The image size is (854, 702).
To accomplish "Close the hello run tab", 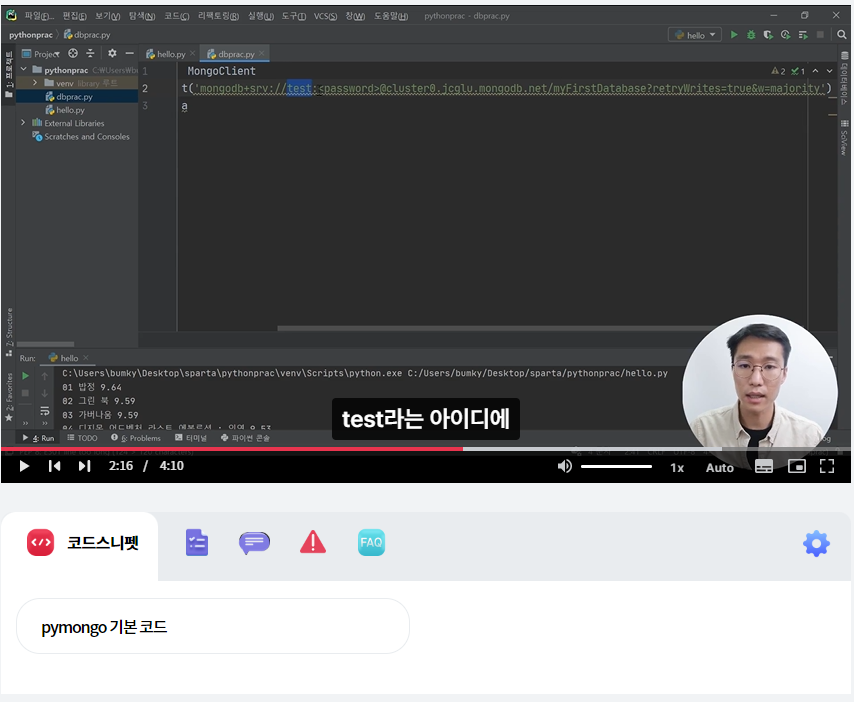I will (x=86, y=358).
